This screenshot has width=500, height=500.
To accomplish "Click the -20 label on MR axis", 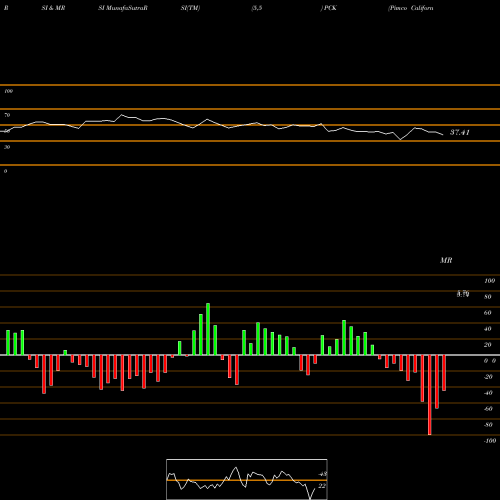I will (x=488, y=377).
